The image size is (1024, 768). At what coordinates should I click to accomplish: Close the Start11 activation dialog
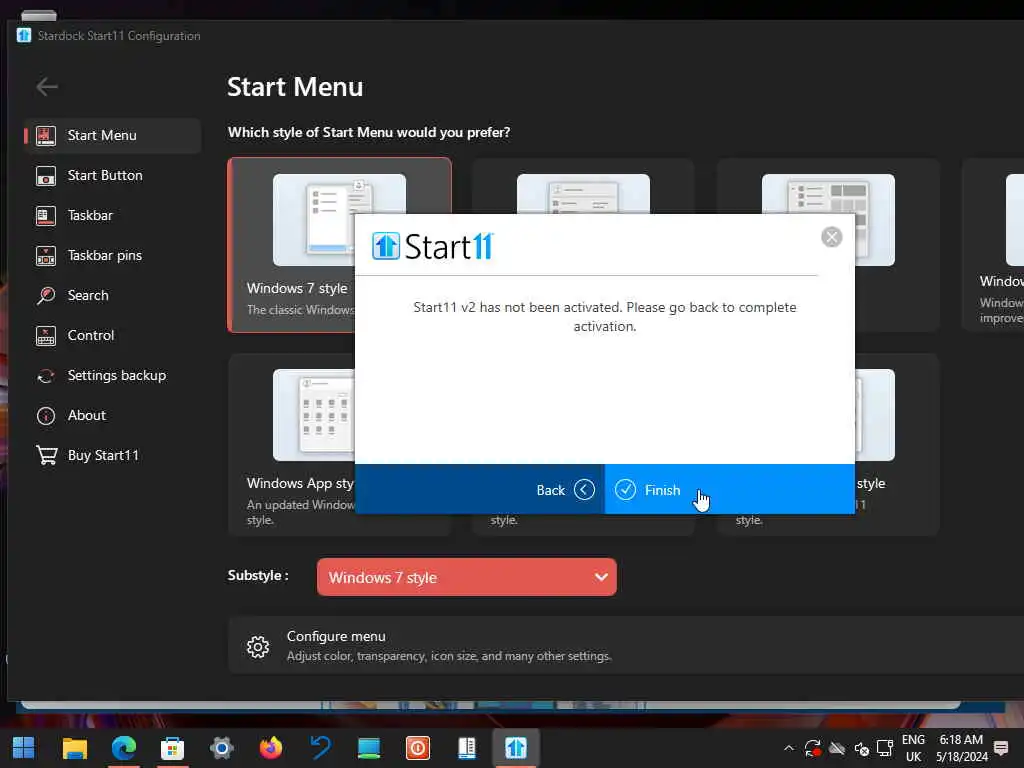pyautogui.click(x=831, y=237)
